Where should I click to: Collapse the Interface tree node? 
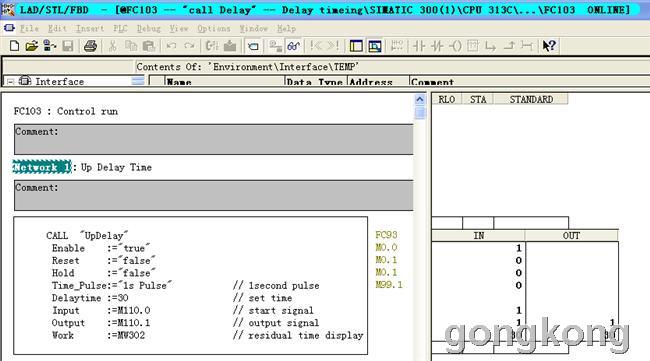pyautogui.click(x=10, y=82)
